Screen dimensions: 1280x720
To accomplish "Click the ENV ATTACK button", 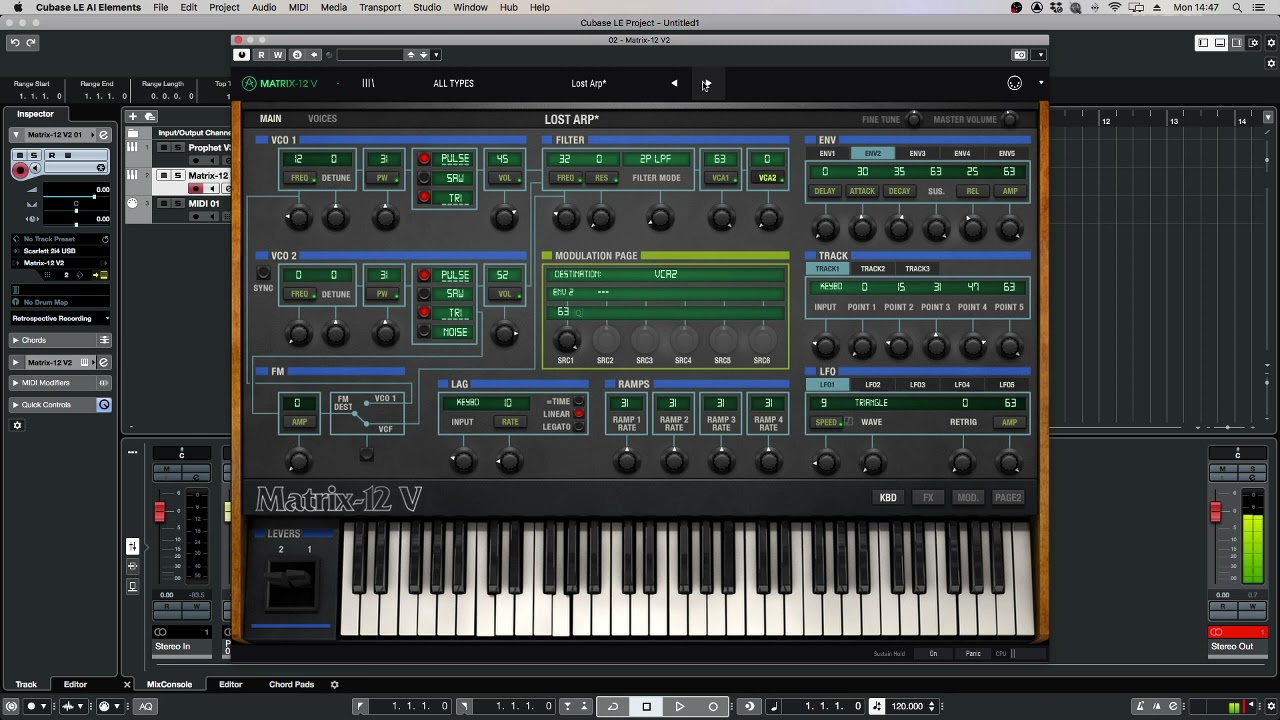I will pyautogui.click(x=862, y=191).
